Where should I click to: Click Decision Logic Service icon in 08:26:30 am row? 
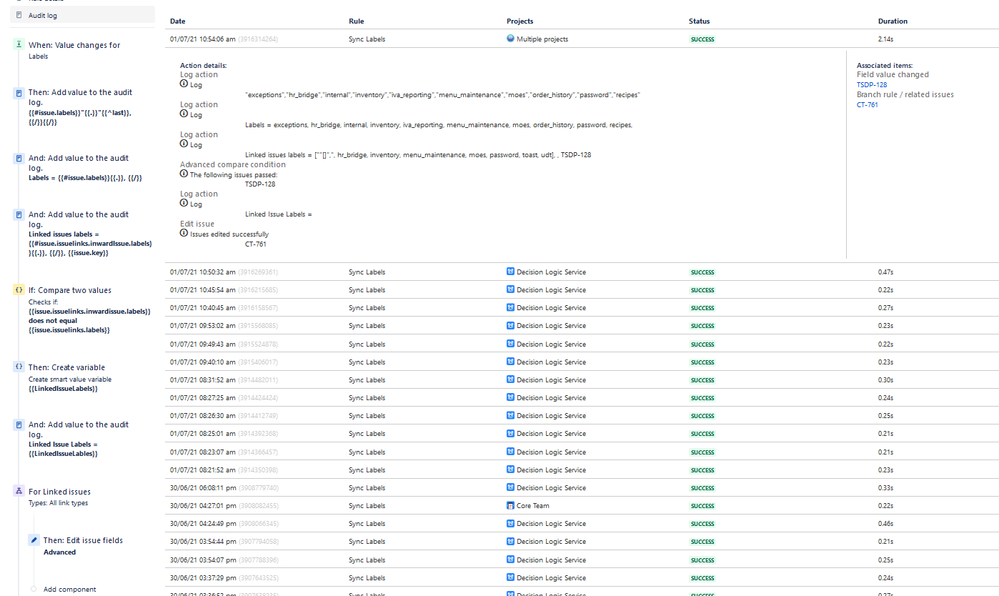click(x=510, y=415)
